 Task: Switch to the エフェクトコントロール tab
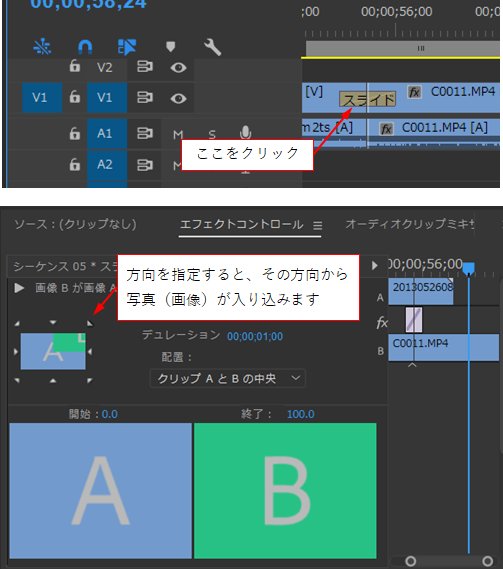pos(242,224)
